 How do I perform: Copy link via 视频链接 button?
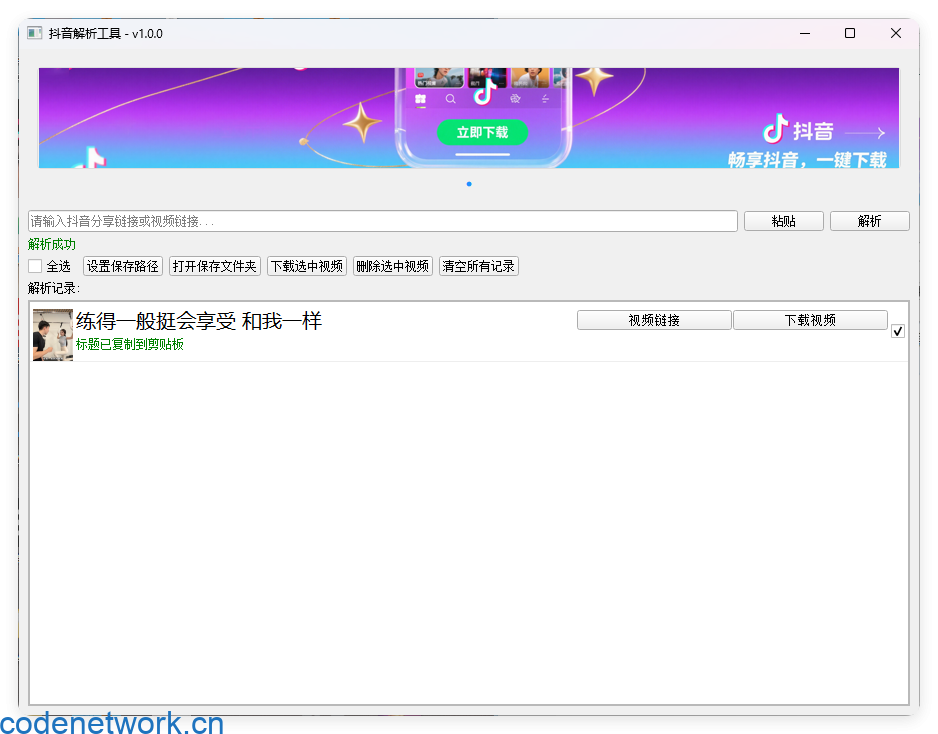(x=654, y=320)
